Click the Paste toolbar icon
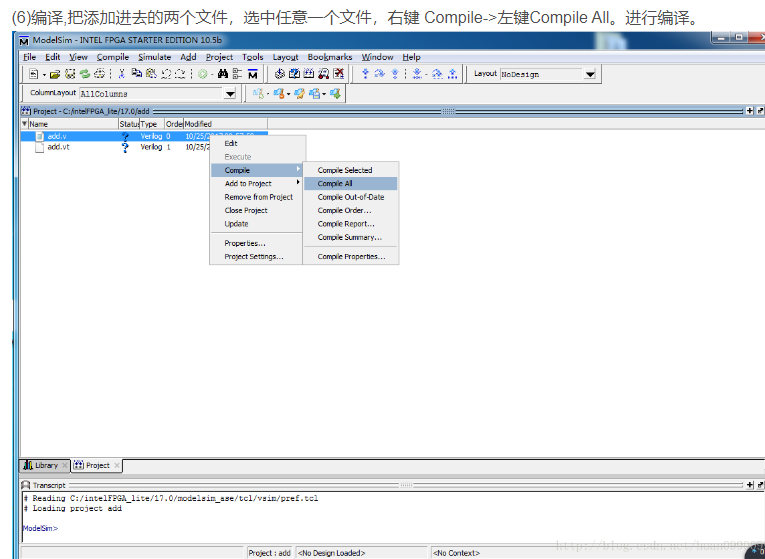Screen dimensions: 765x559 (151, 74)
